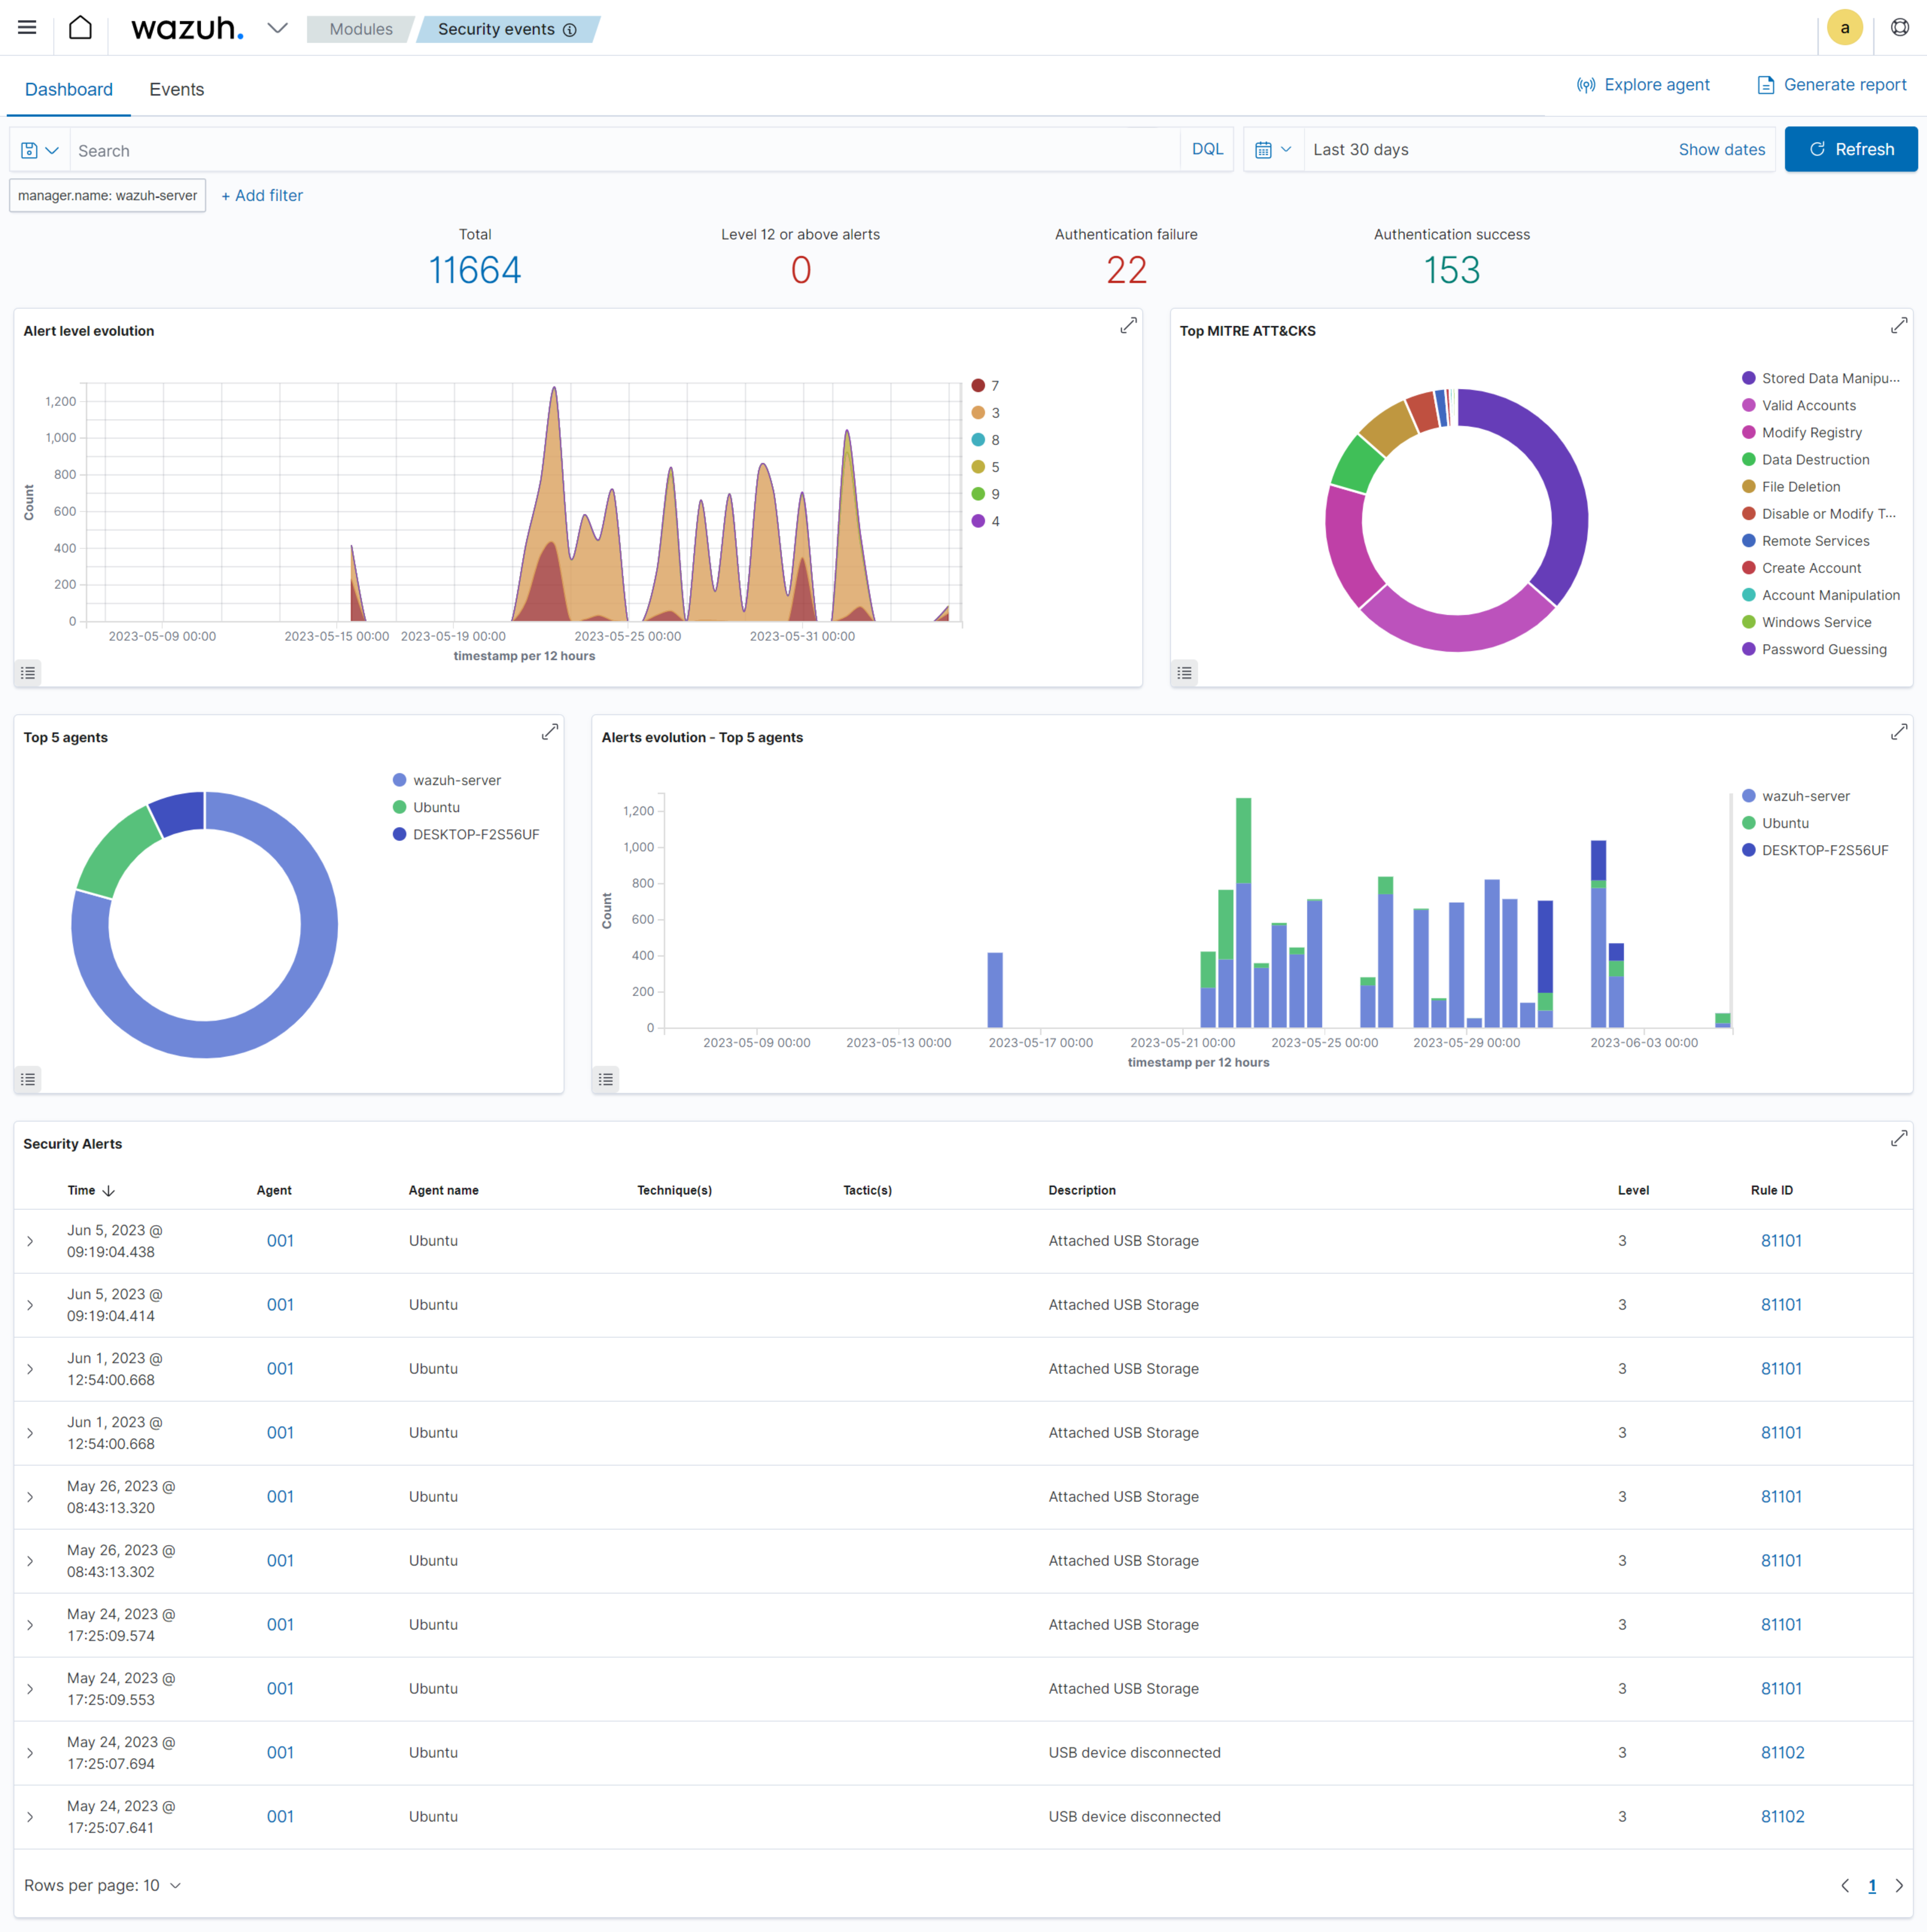Toggle legend of Top MITRE ATT&CKS chart
This screenshot has height=1932, width=1927.
point(1185,673)
